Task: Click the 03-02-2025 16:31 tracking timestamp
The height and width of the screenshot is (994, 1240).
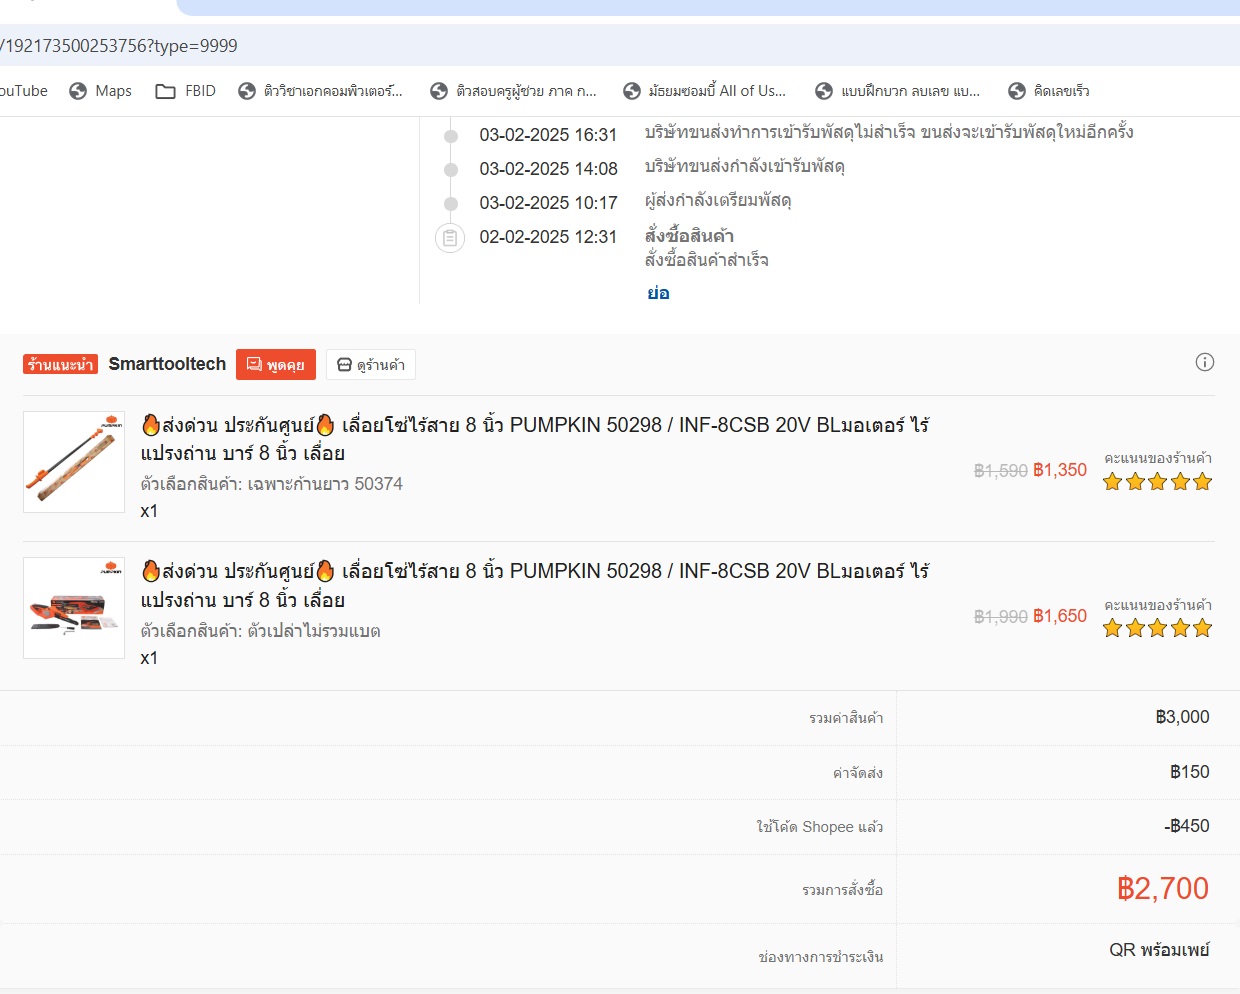Action: pos(548,135)
